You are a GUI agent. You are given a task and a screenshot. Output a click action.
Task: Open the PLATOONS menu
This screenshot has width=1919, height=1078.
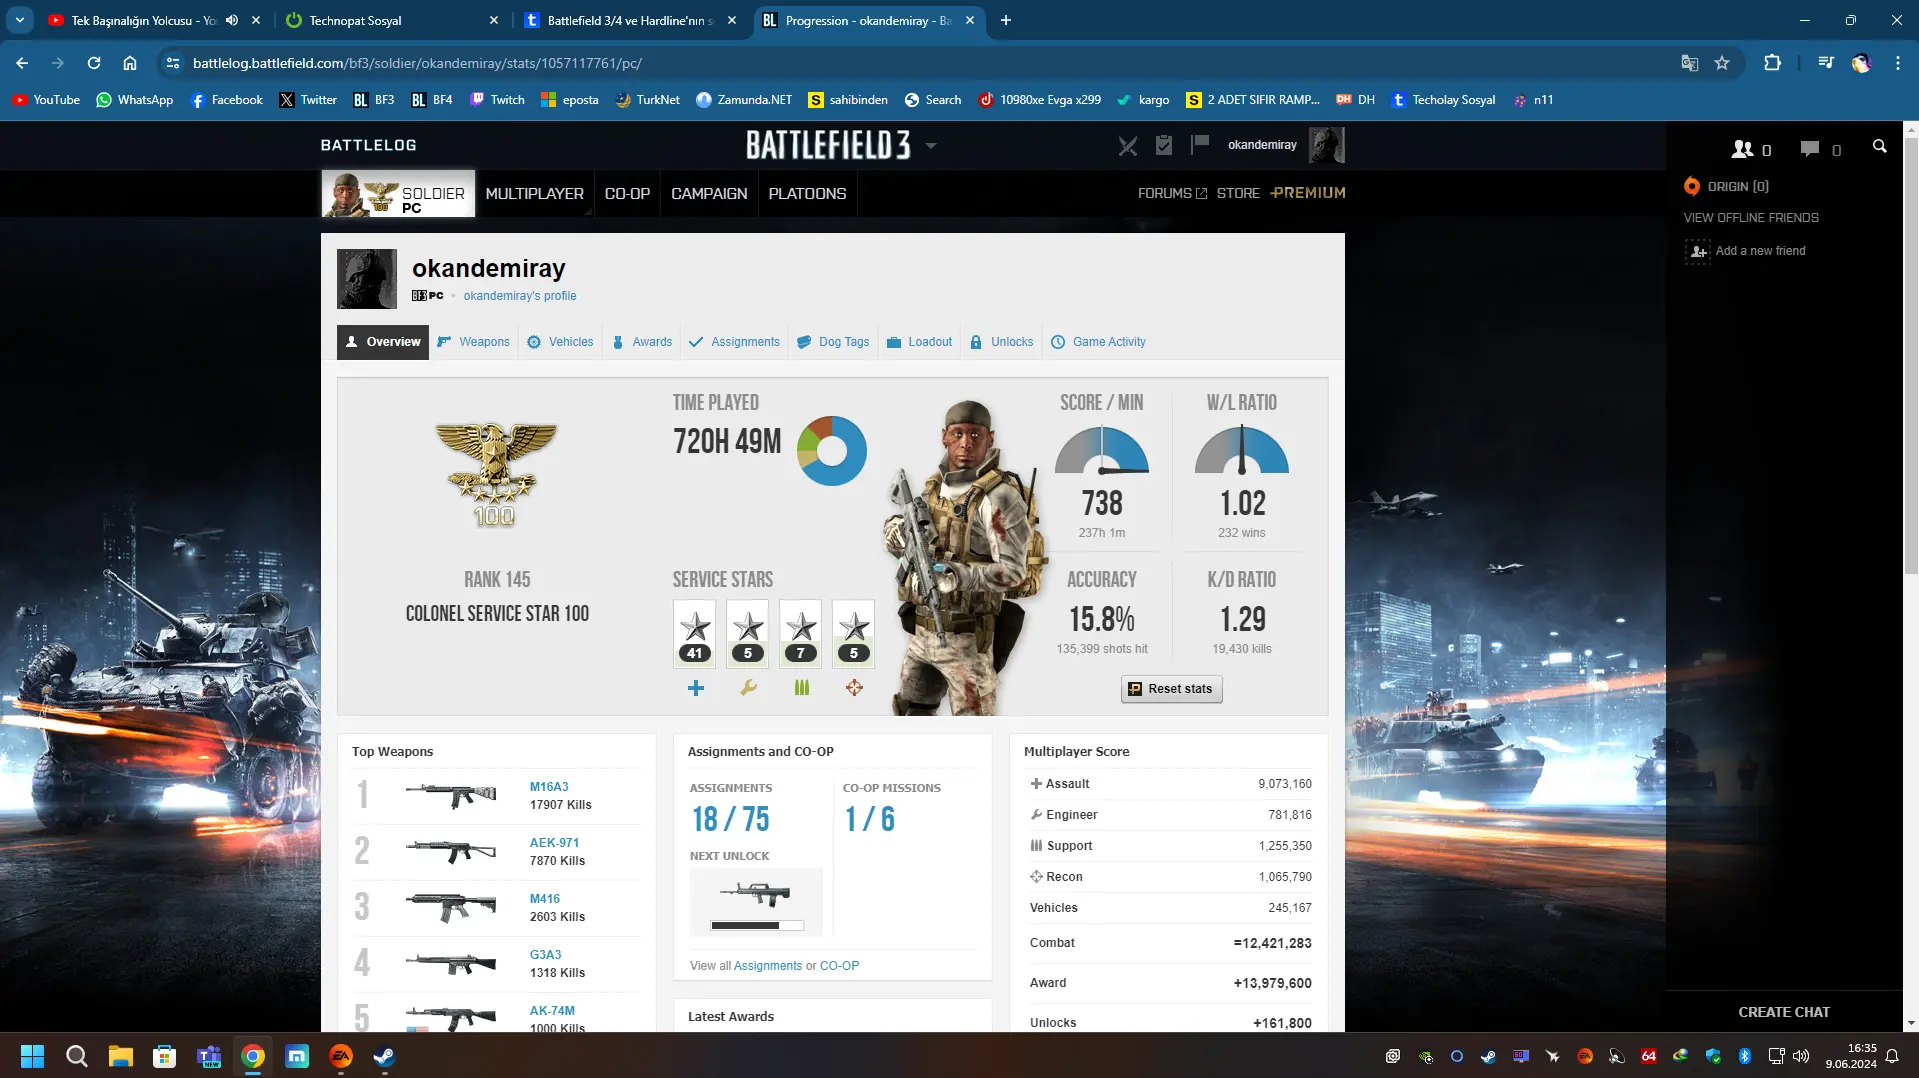[807, 193]
